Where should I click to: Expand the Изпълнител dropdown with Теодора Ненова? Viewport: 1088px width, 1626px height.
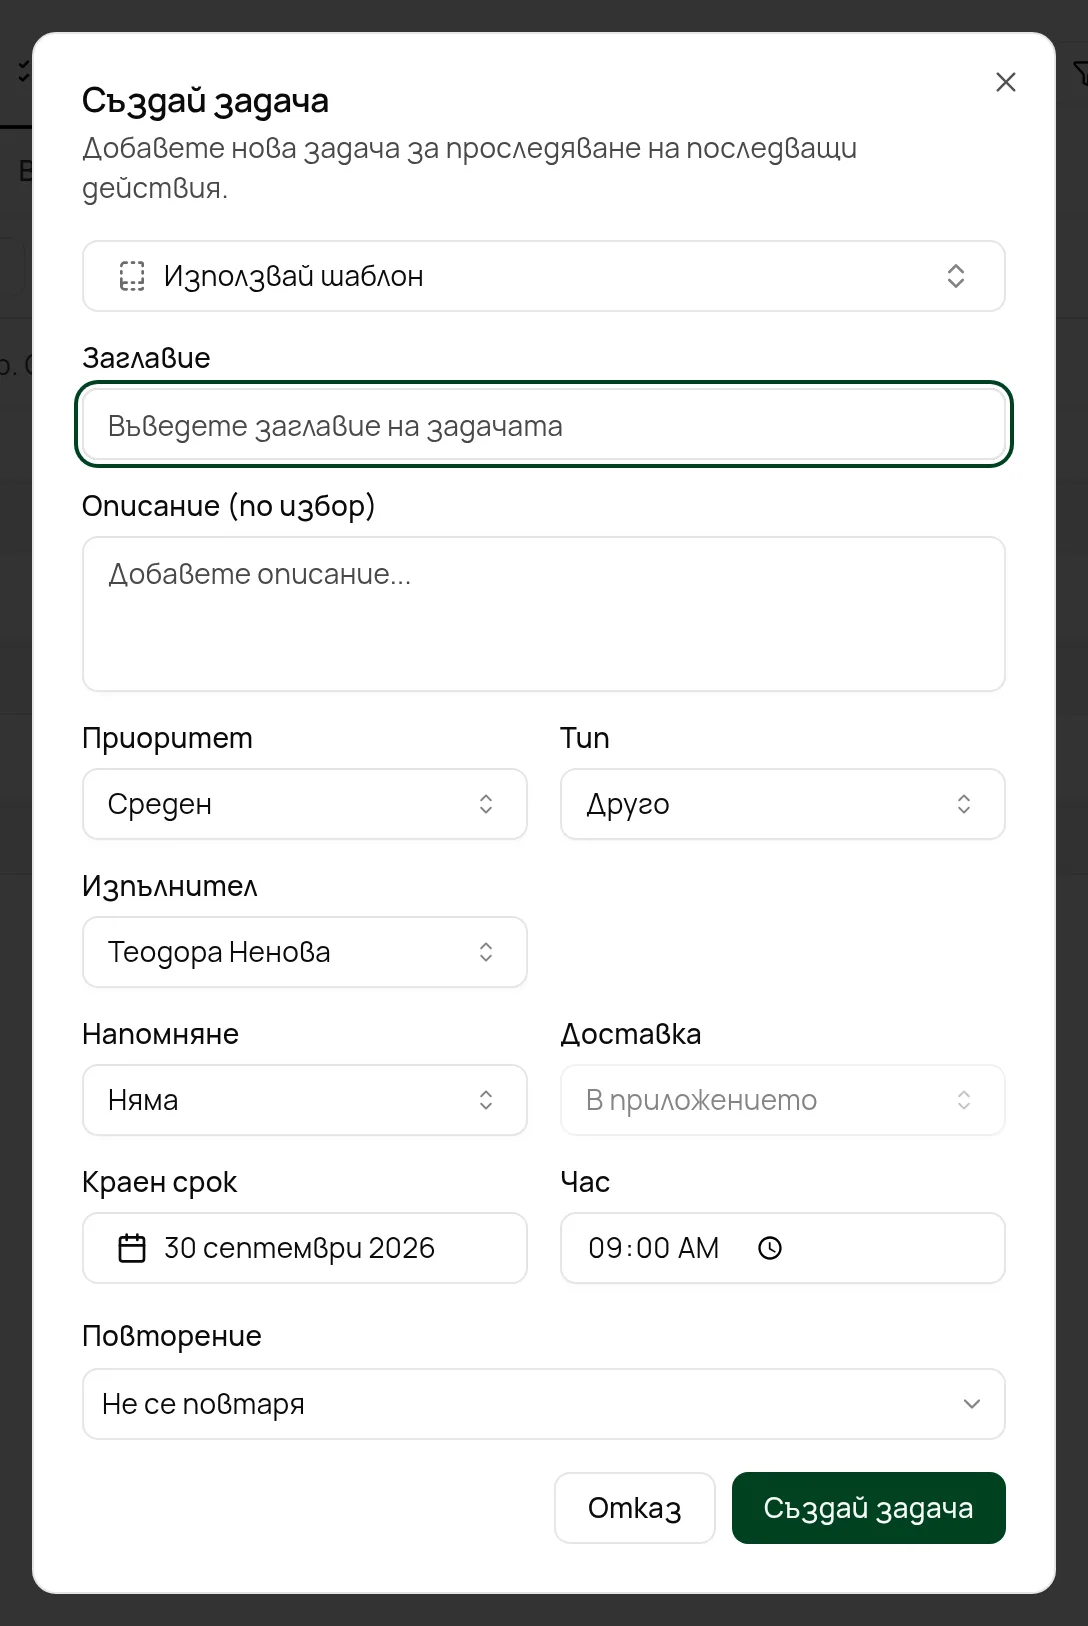(305, 952)
